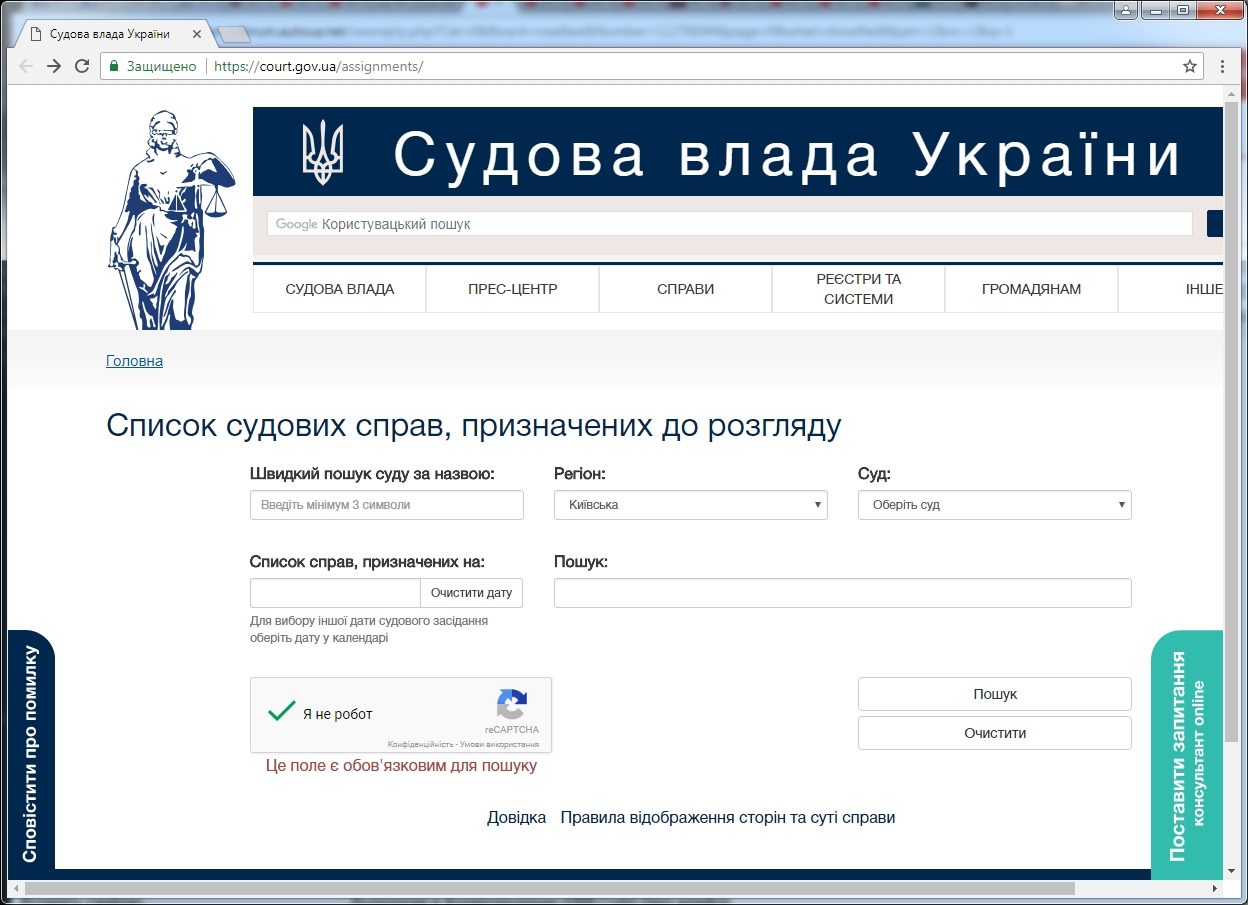
Task: Reload the page with refresh icon
Action: (82, 66)
